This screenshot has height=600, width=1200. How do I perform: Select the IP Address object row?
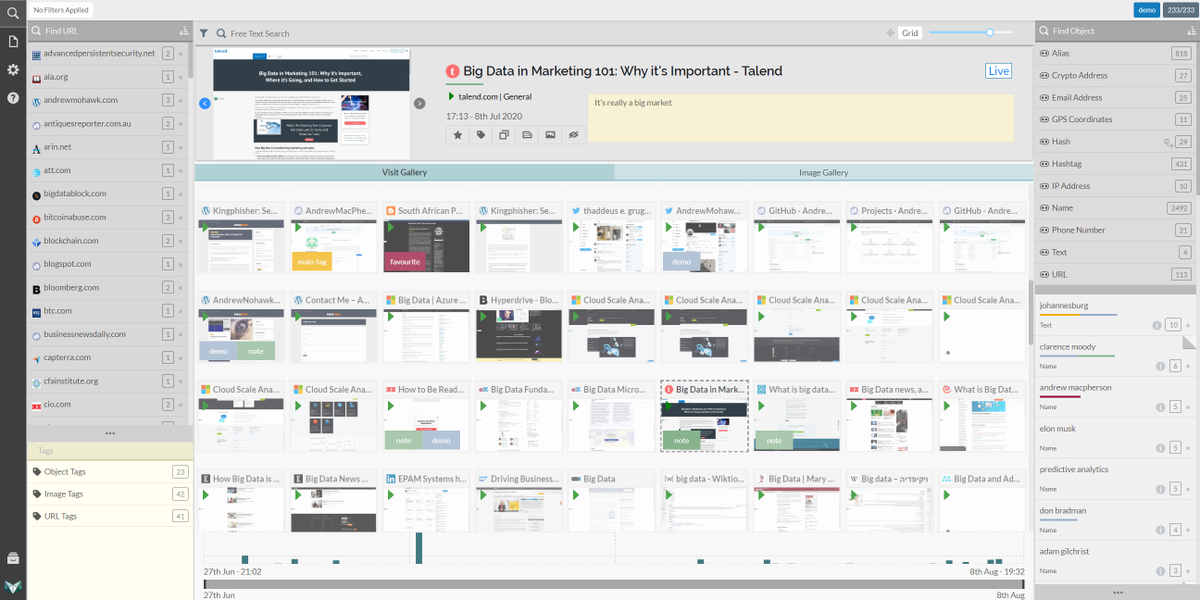click(1114, 186)
